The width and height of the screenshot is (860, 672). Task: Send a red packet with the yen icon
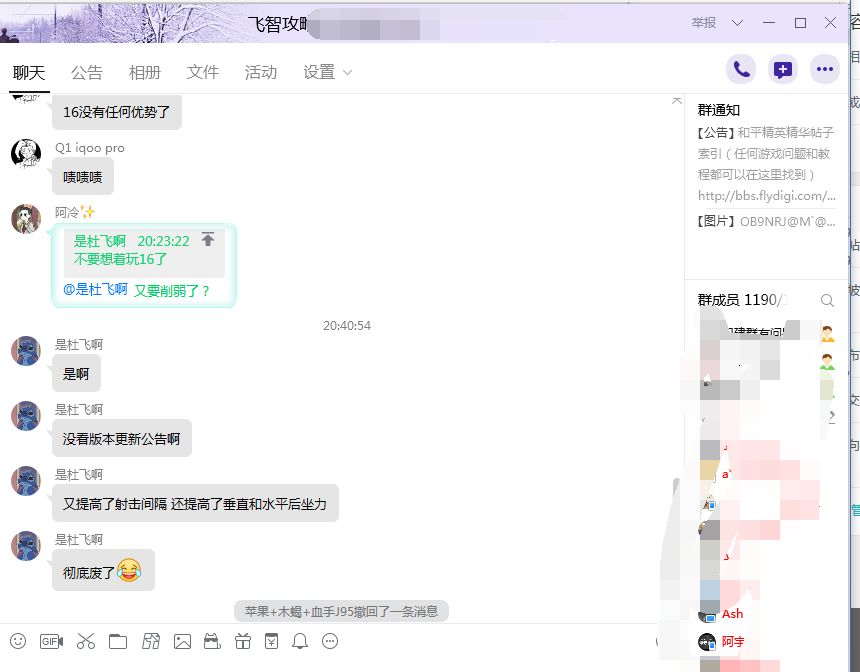(271, 641)
